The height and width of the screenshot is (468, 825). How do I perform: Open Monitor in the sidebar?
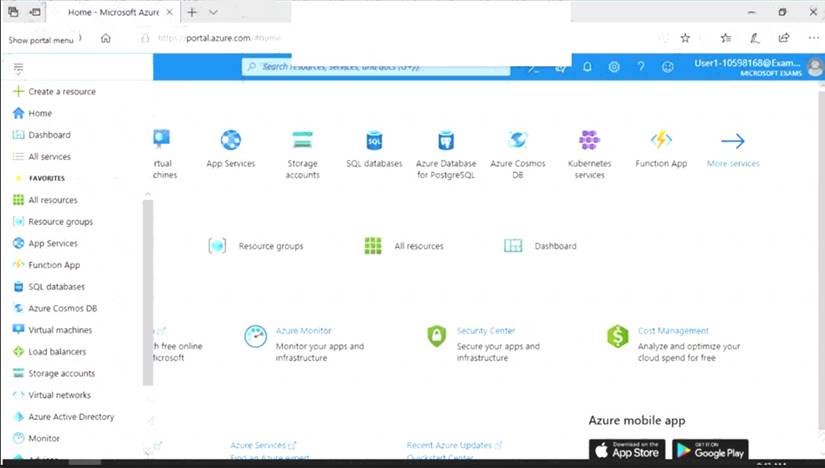point(36,438)
